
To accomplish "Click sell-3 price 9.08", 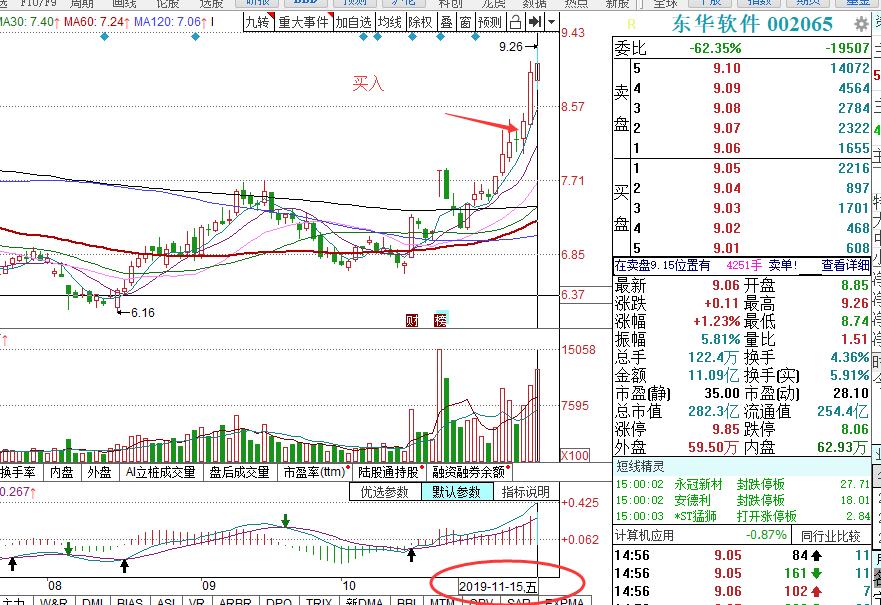I will [726, 108].
